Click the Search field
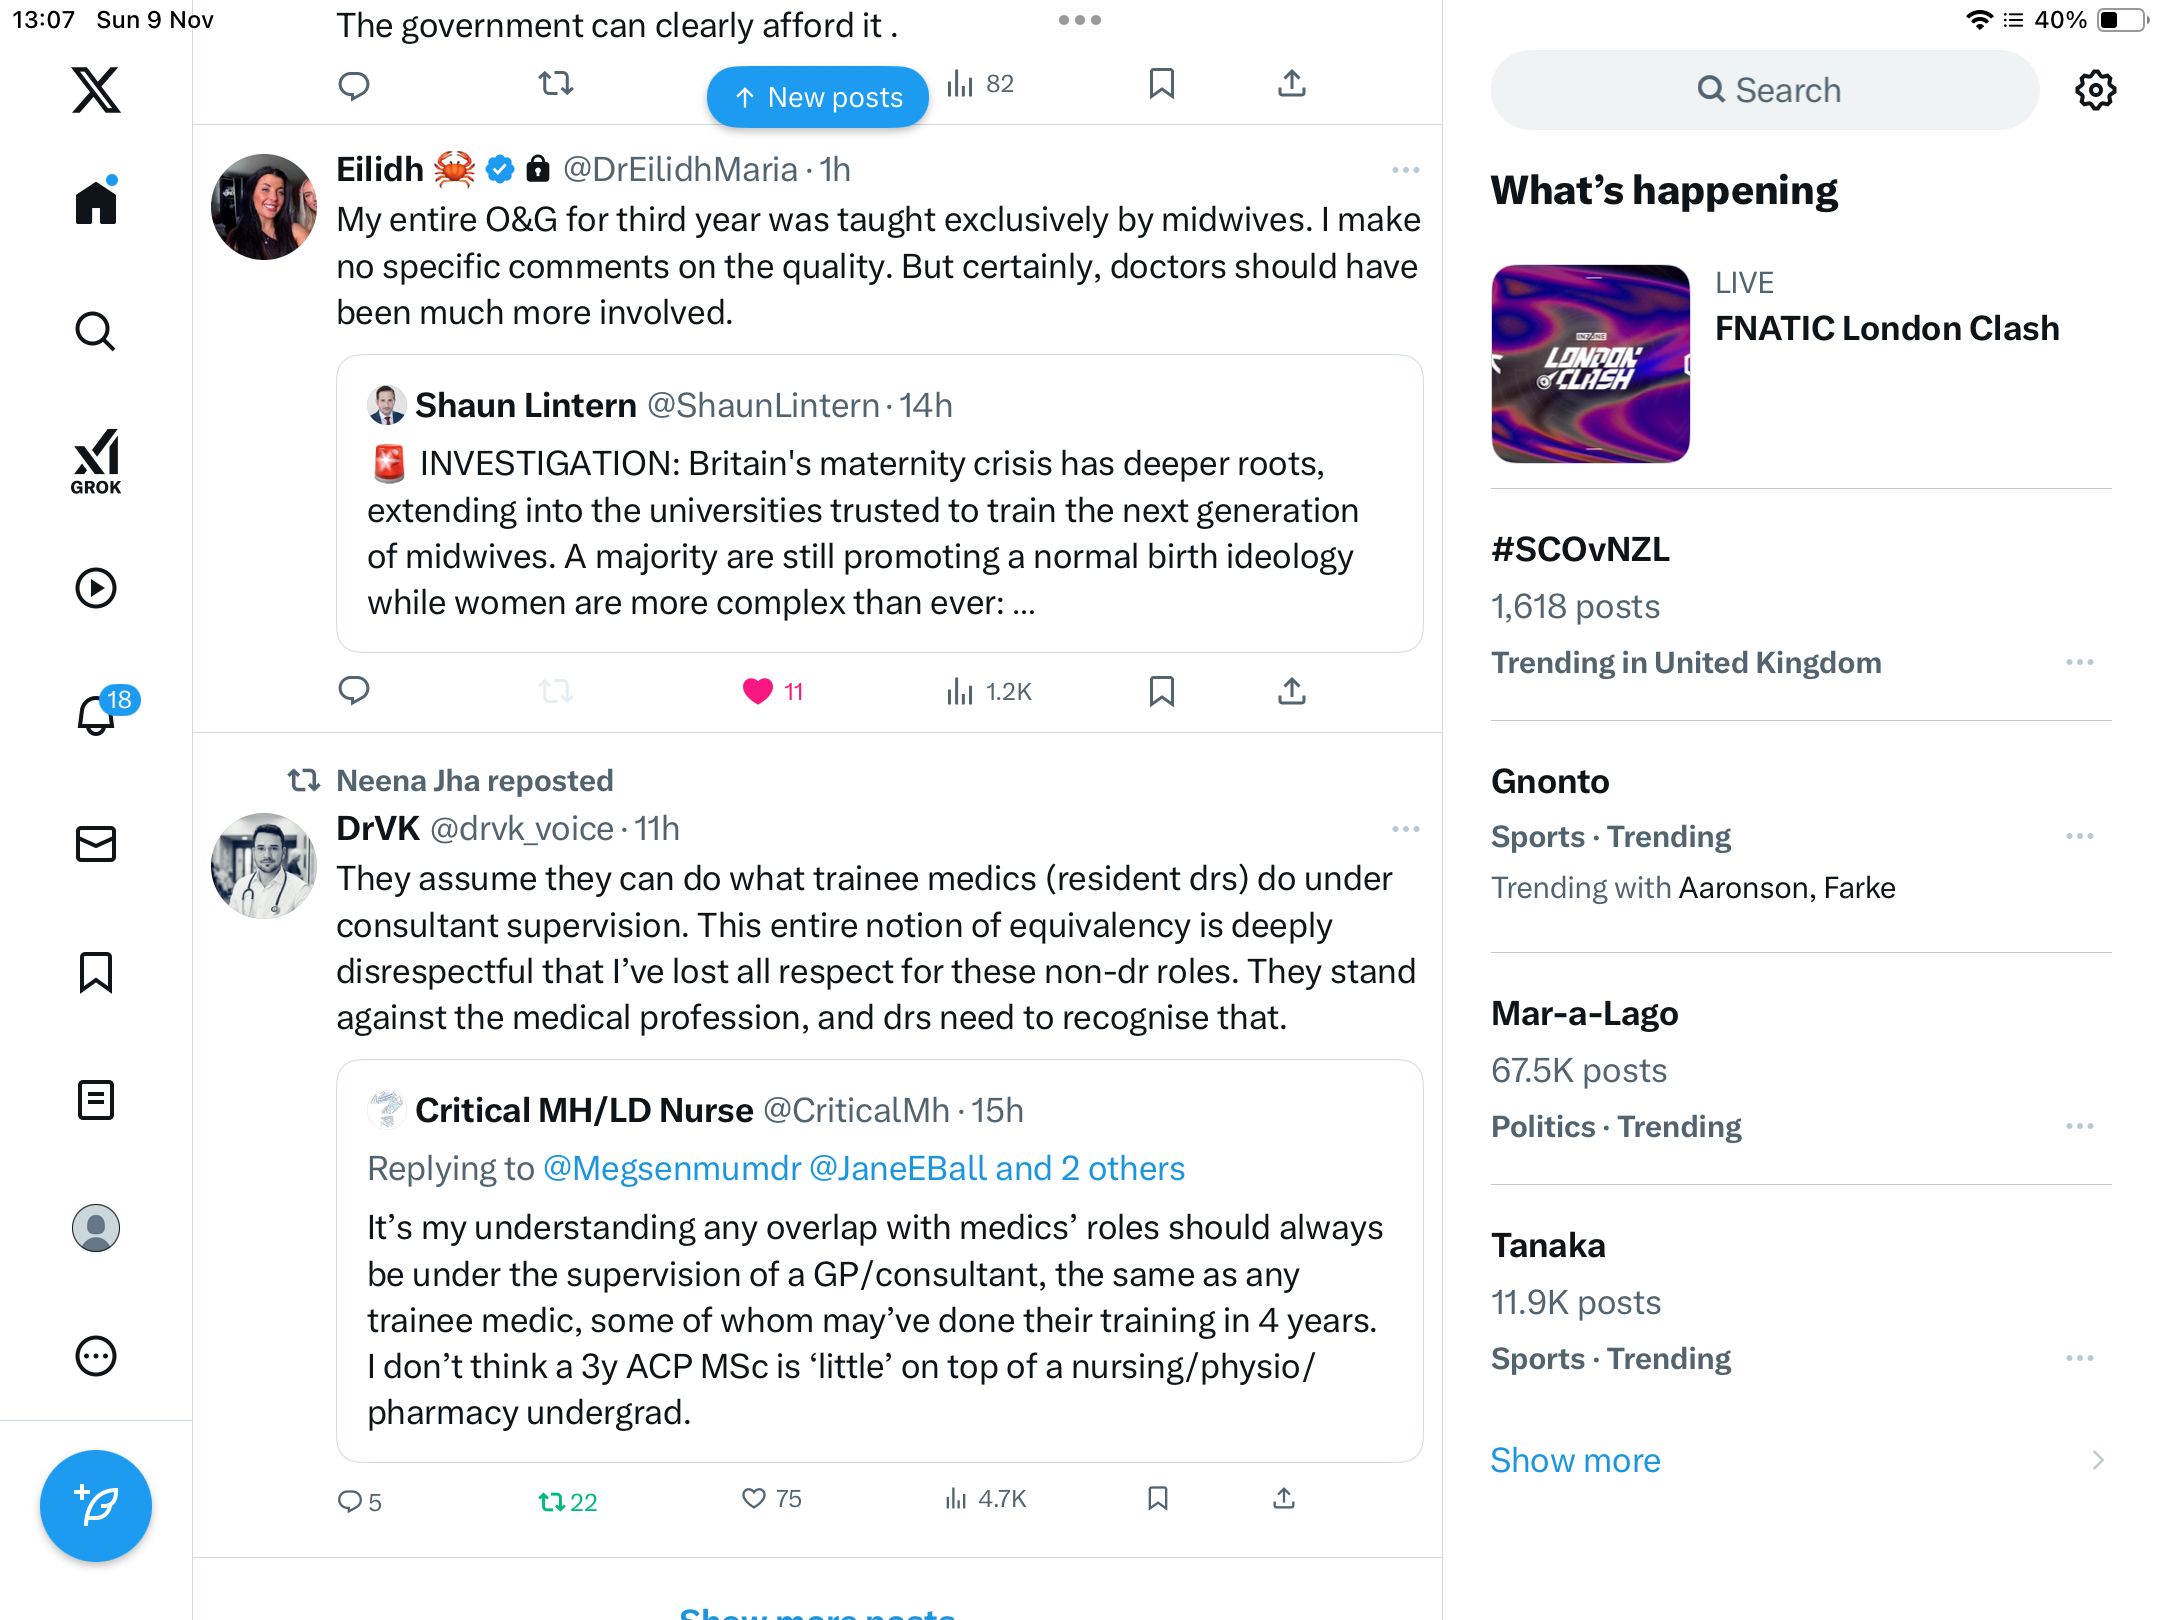 point(1765,91)
